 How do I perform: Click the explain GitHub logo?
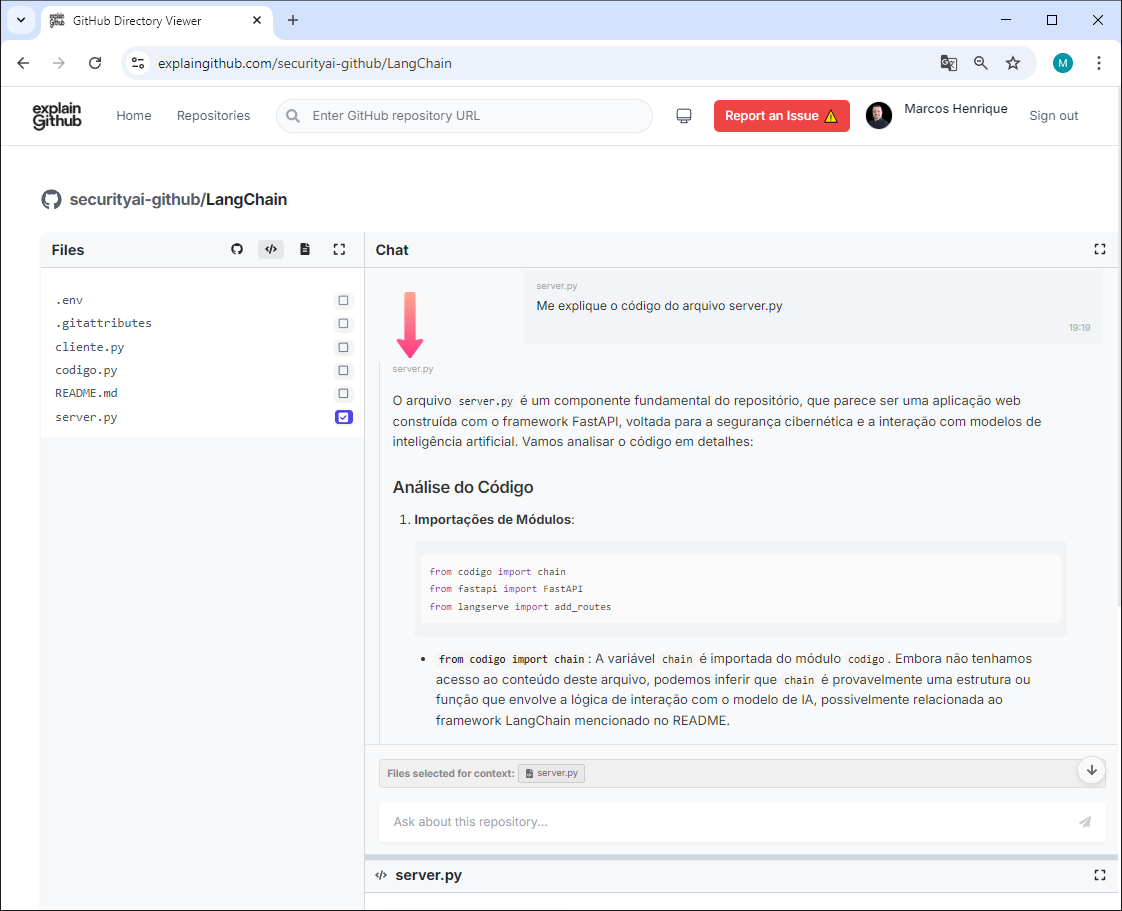[57, 116]
